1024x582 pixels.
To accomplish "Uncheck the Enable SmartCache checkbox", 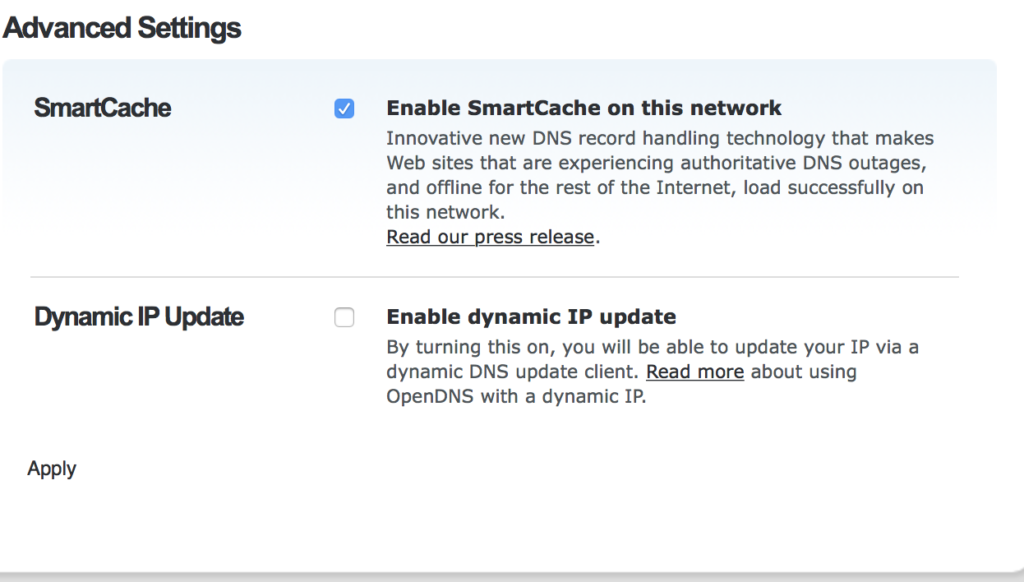I will (x=344, y=109).
